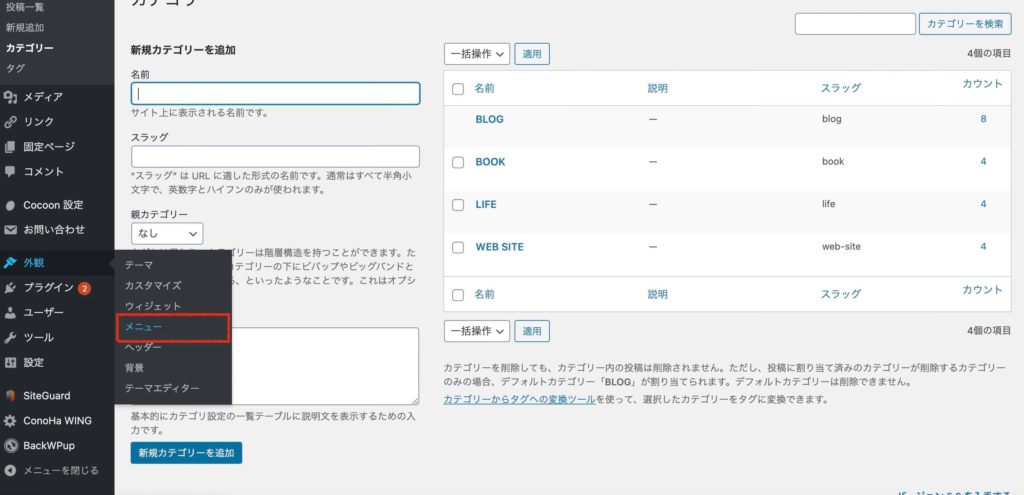Click the Tools wrench icon
Image resolution: width=1024 pixels, height=495 pixels.
pos(10,338)
